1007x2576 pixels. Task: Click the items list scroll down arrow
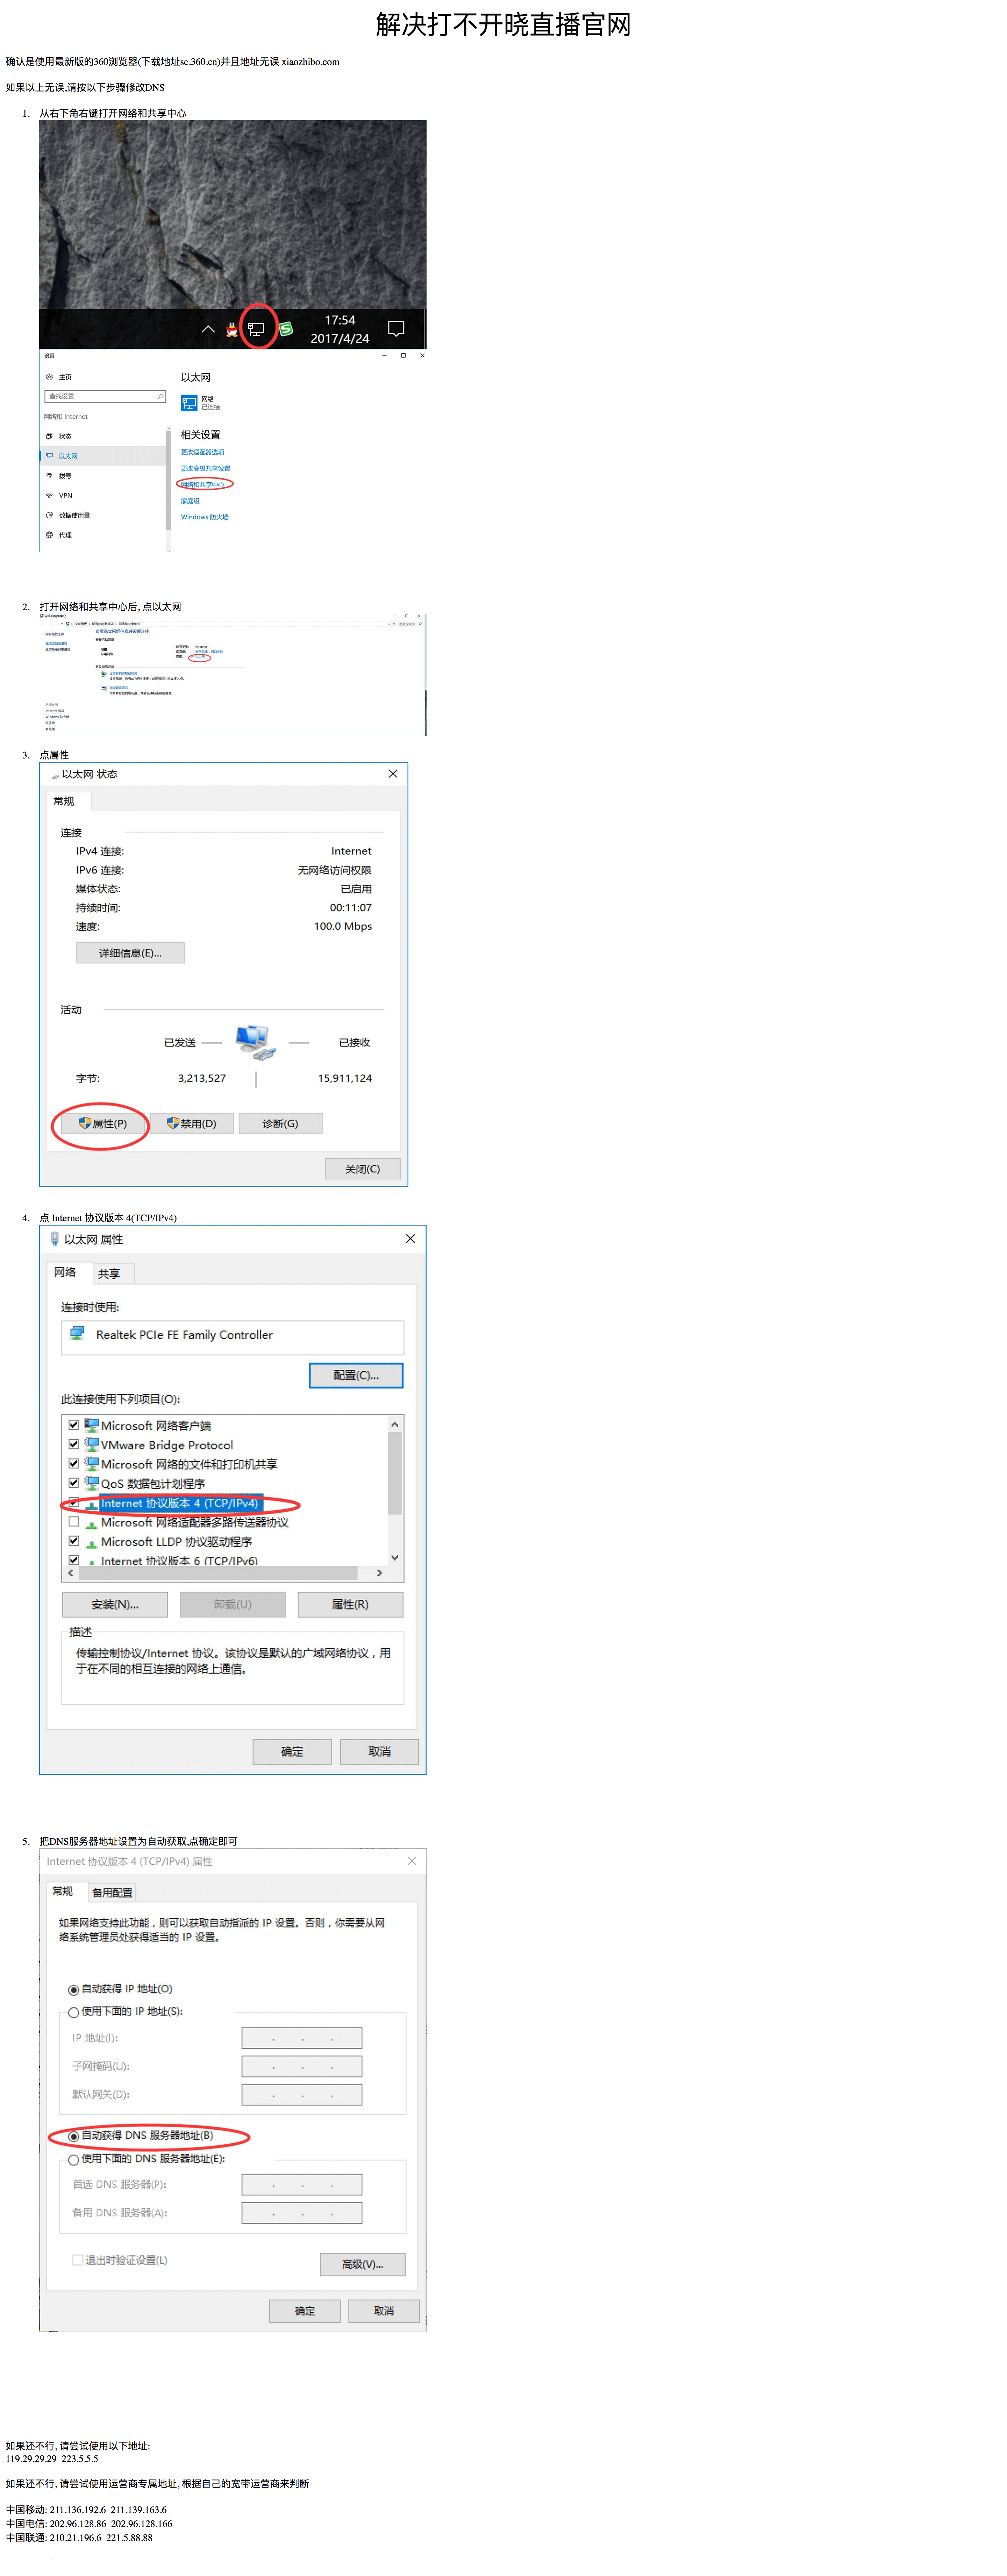[395, 1557]
